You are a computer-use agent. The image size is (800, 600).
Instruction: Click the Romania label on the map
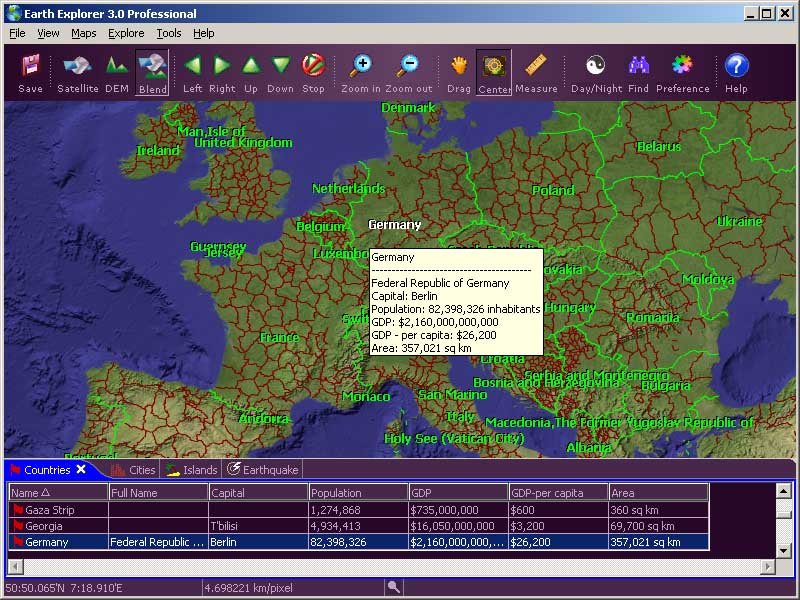653,317
